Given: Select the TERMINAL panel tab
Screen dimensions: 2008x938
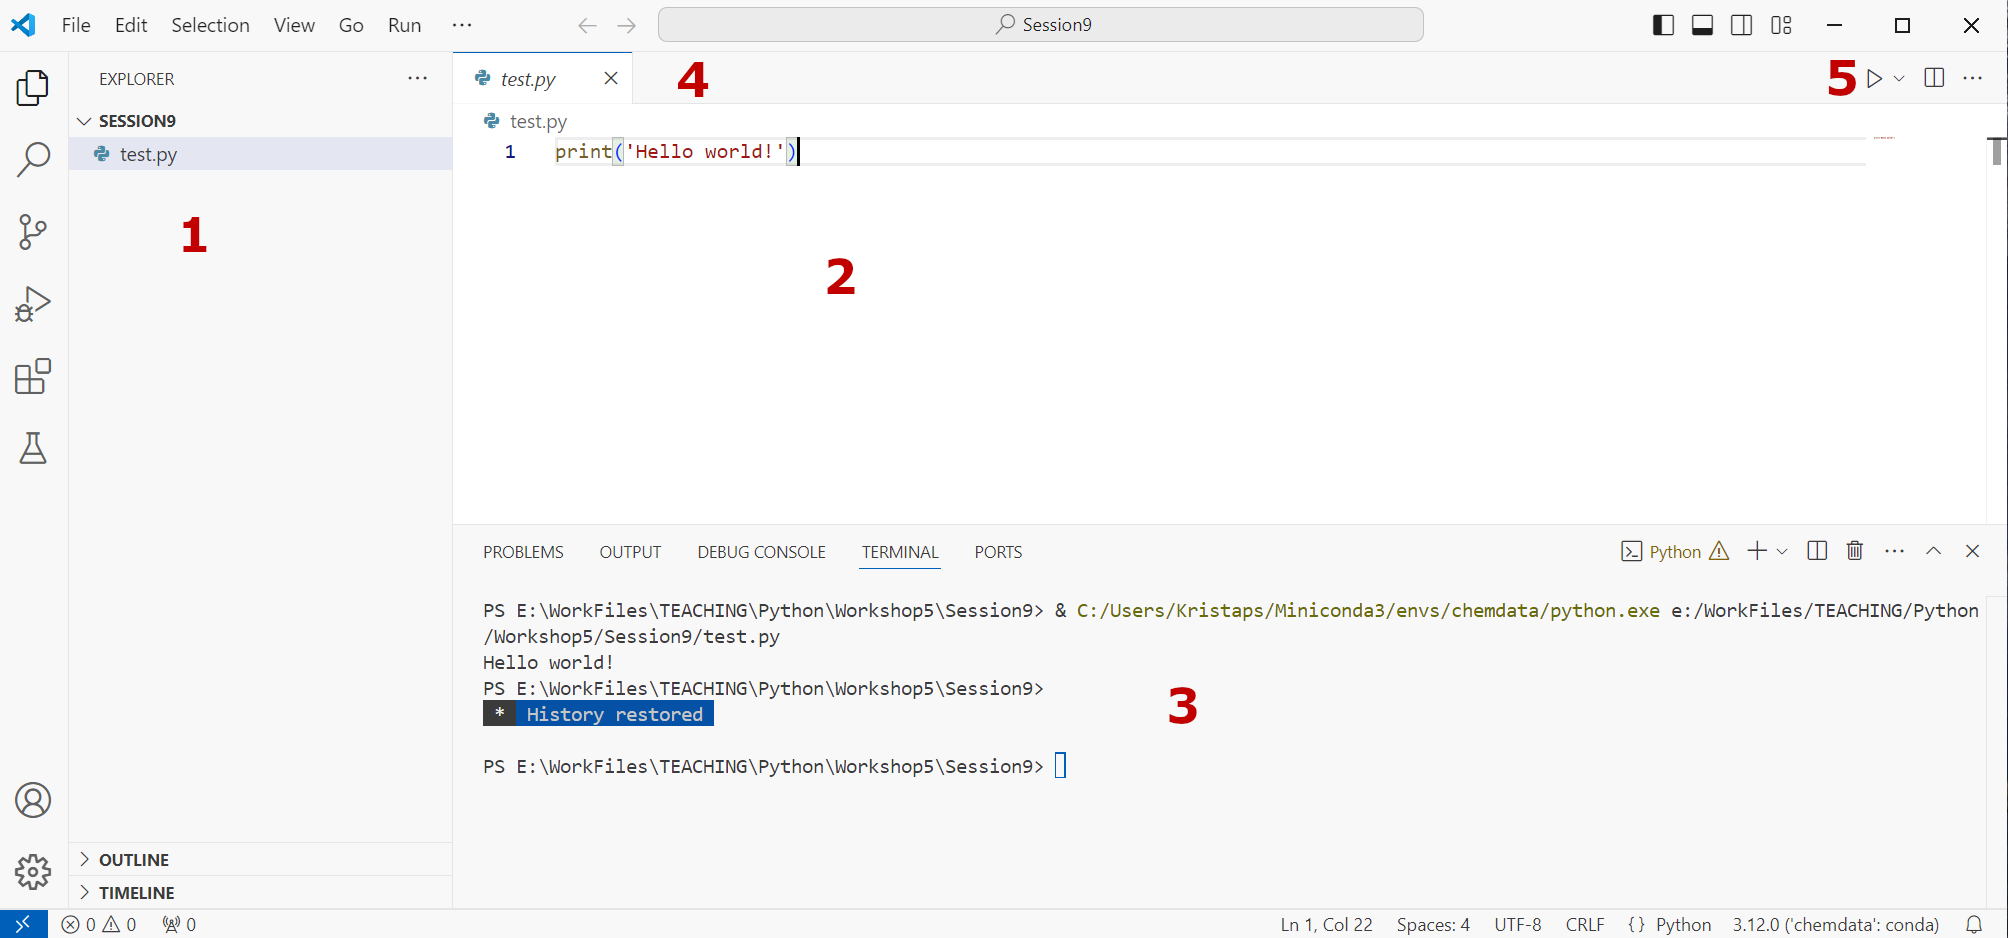Looking at the screenshot, I should (900, 552).
